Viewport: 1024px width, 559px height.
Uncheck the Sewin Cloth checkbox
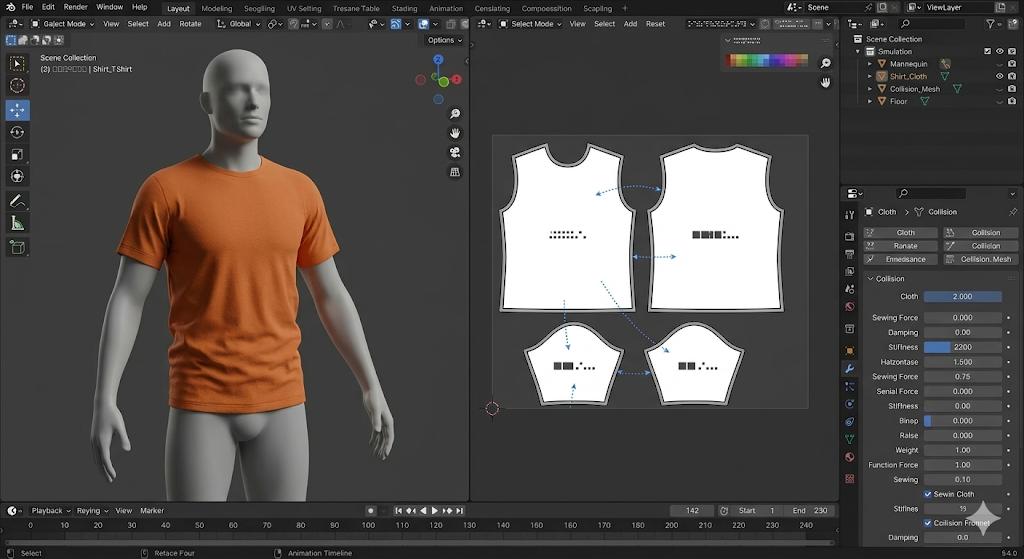928,494
